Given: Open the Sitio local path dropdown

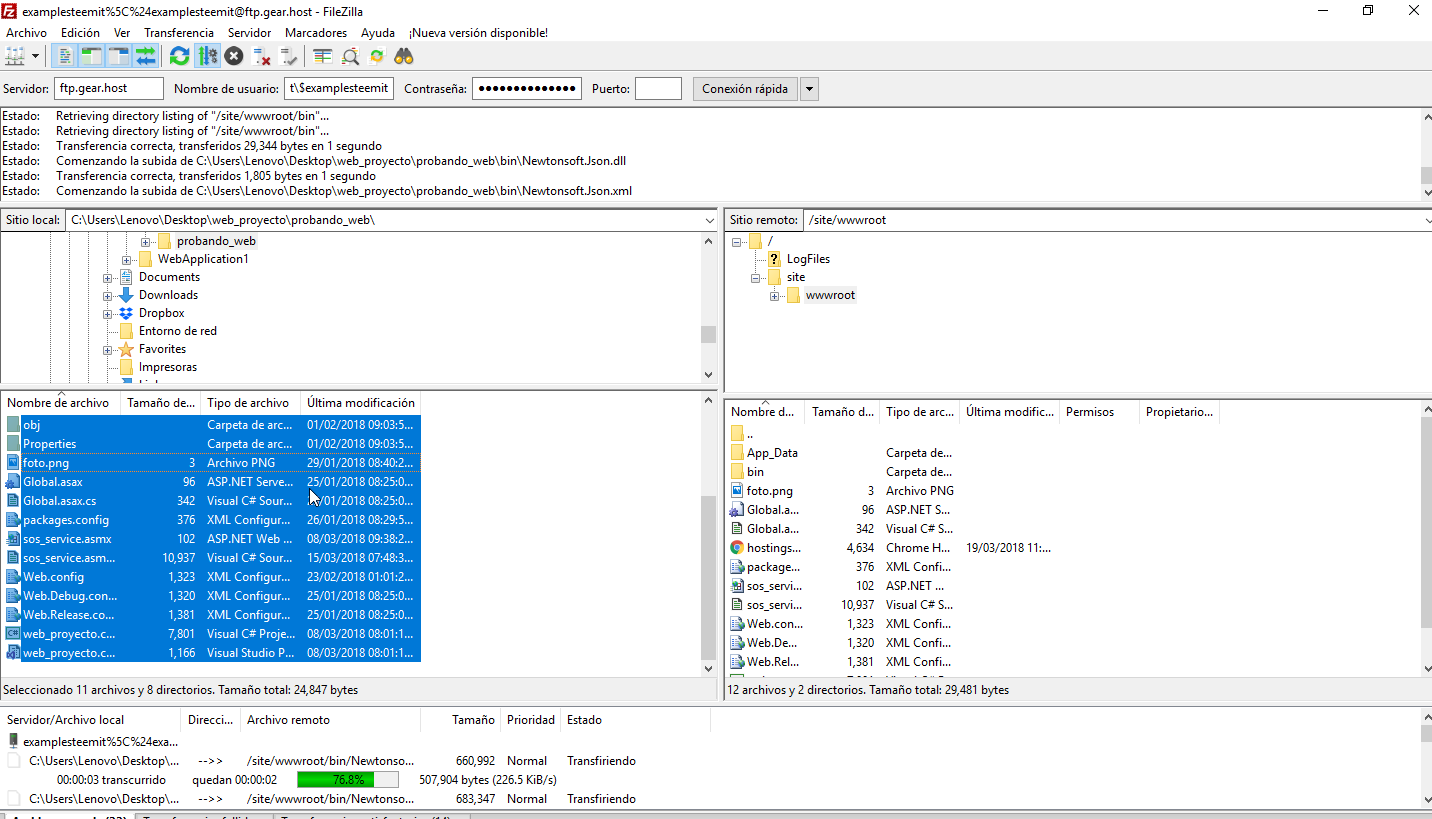Looking at the screenshot, I should 708,219.
